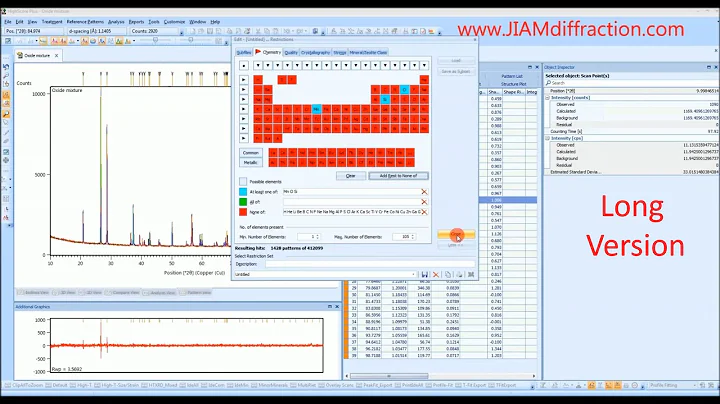Select the fourth period (K row) with its arrow
This screenshot has height=404, width=720.
click(244, 109)
